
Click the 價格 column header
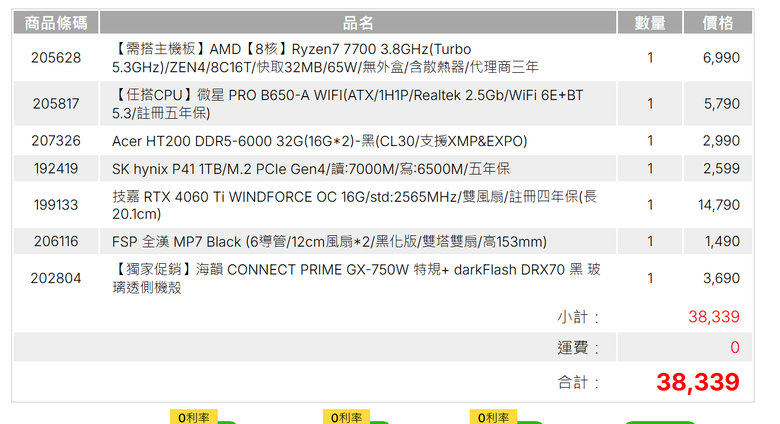(717, 23)
